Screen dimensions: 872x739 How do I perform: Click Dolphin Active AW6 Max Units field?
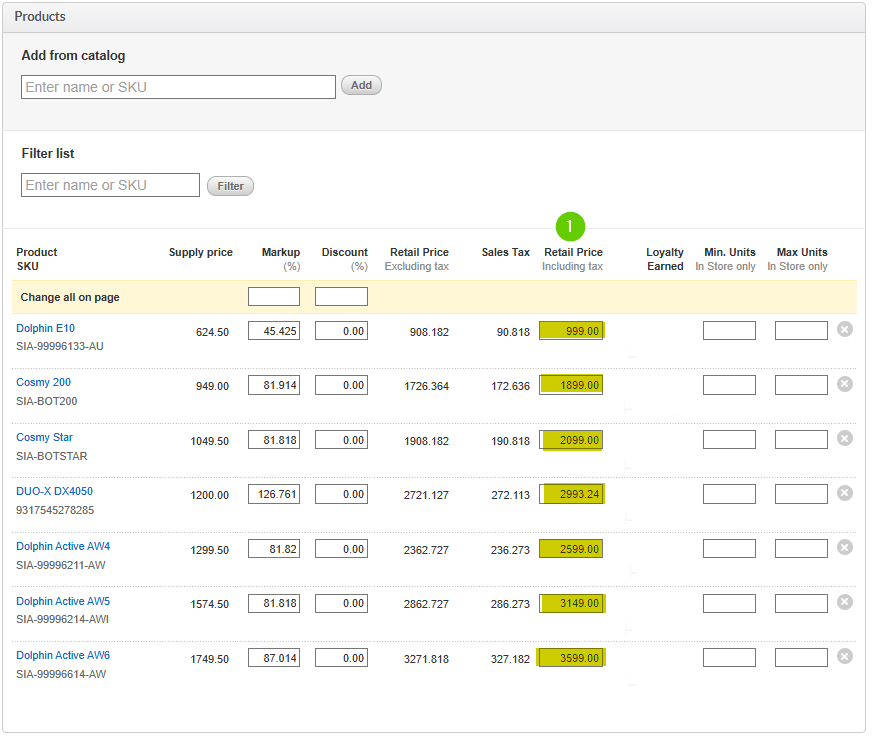801,658
